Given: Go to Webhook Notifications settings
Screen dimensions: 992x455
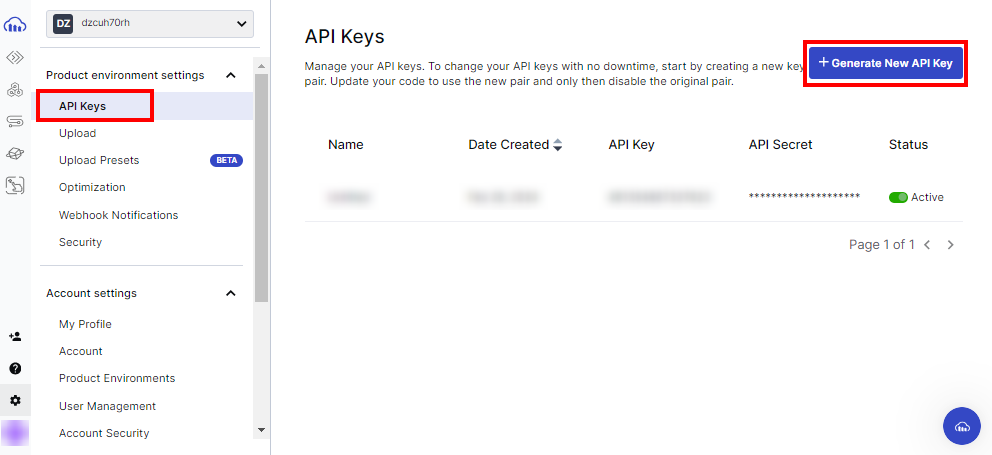Looking at the screenshot, I should click(x=118, y=215).
